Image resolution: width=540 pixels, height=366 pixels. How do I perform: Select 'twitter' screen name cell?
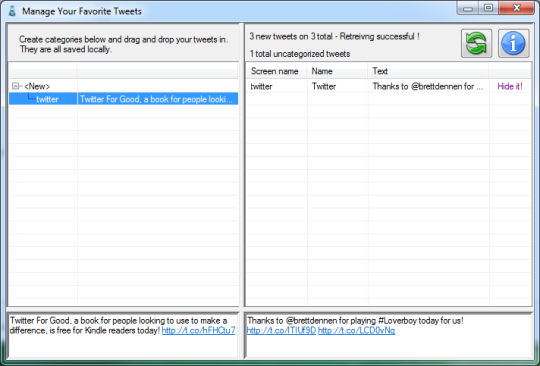click(x=261, y=86)
